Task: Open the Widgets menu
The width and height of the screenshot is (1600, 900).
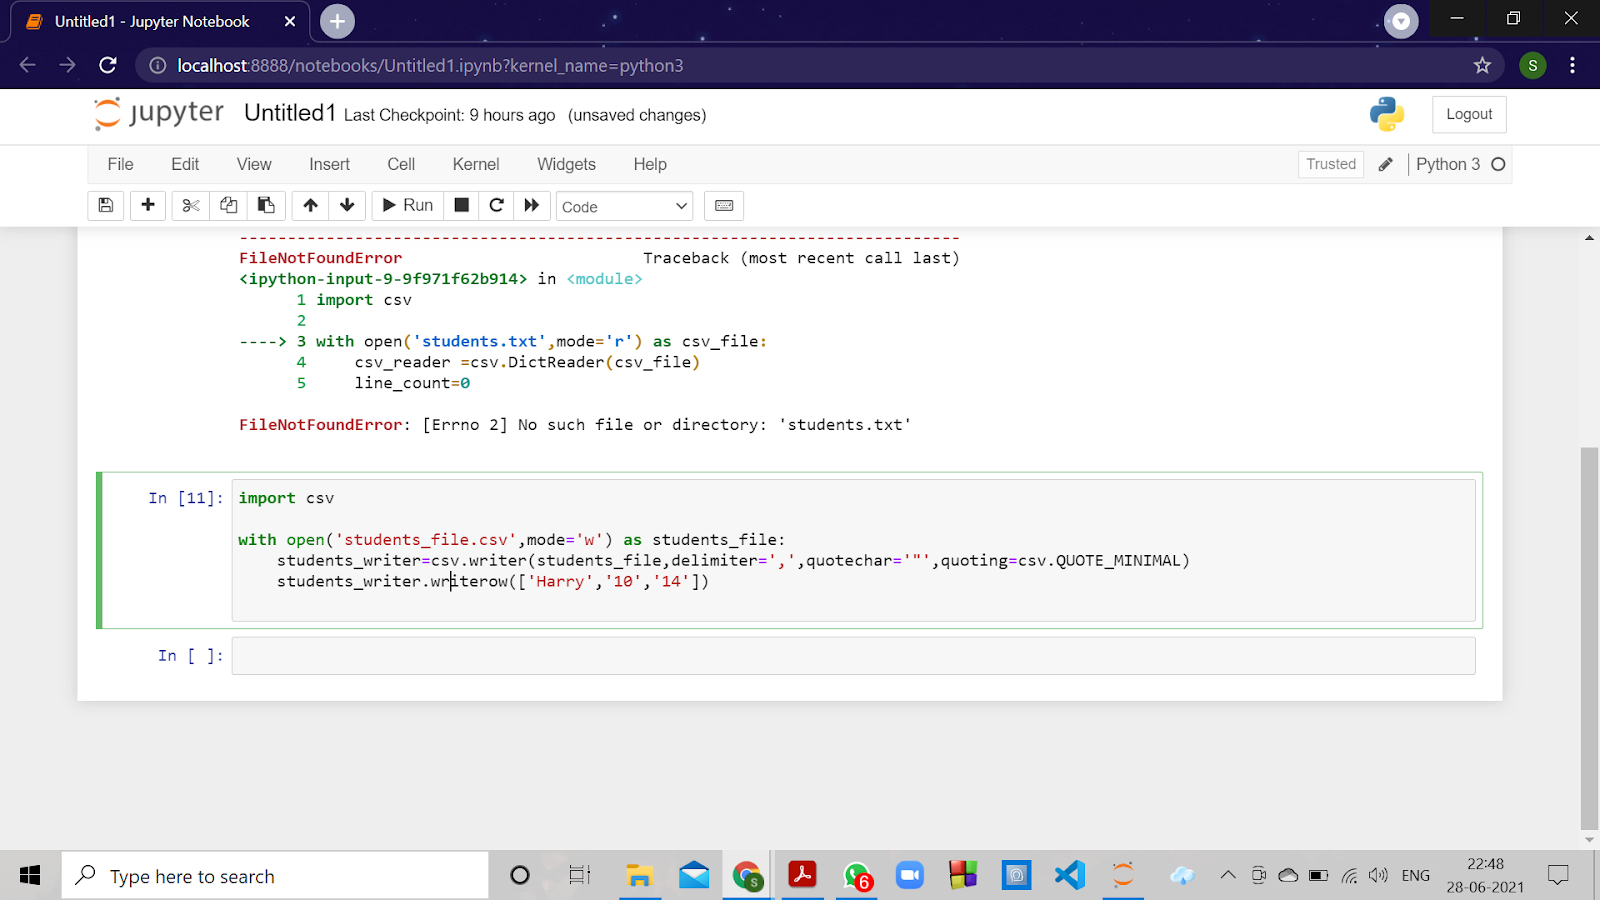Action: (566, 164)
